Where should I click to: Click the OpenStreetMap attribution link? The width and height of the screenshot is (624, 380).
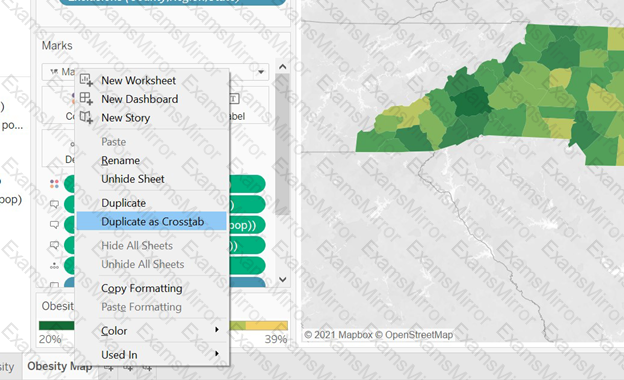[x=419, y=335]
